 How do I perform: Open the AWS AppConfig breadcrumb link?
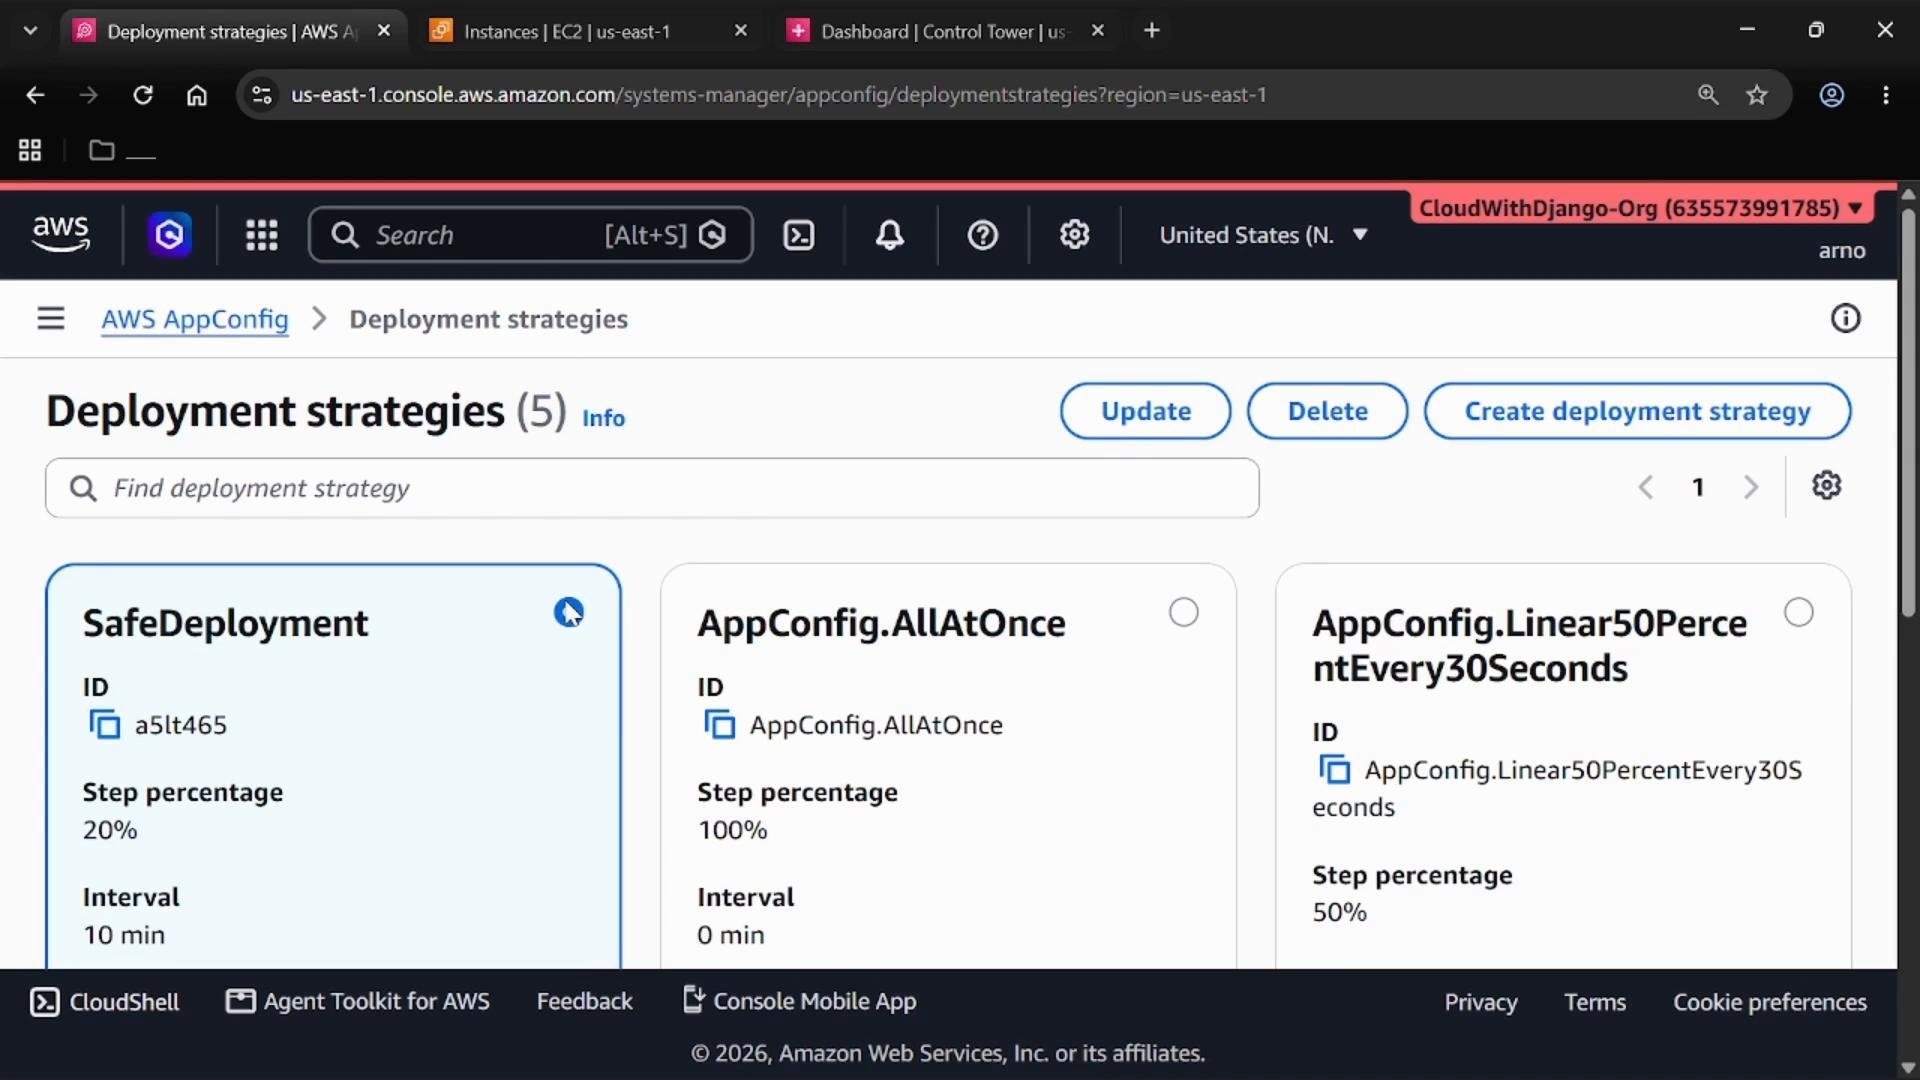195,319
